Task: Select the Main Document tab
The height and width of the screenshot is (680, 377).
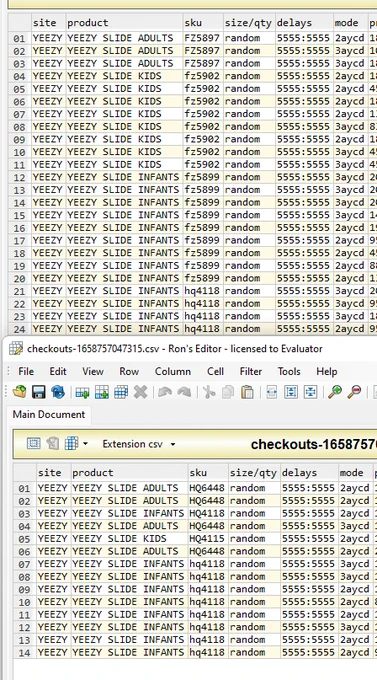Action: pyautogui.click(x=49, y=414)
